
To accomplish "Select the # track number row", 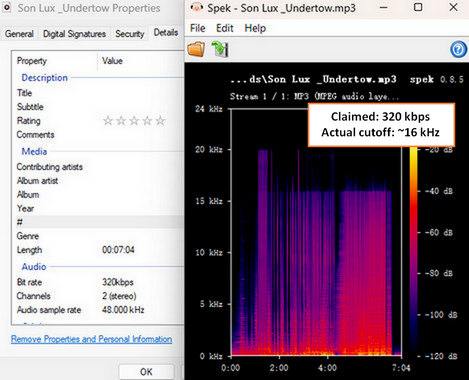I will coord(98,222).
